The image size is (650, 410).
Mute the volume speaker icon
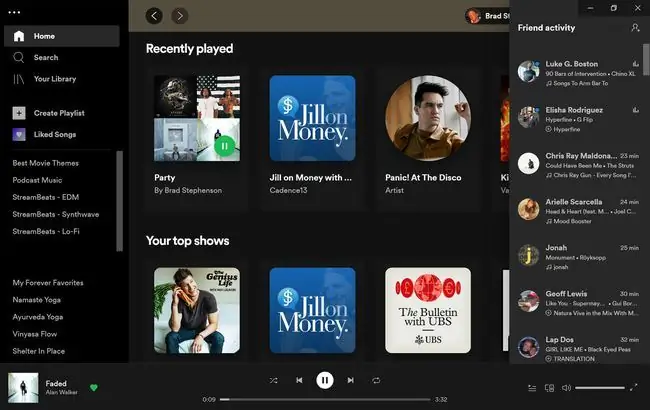[566, 388]
